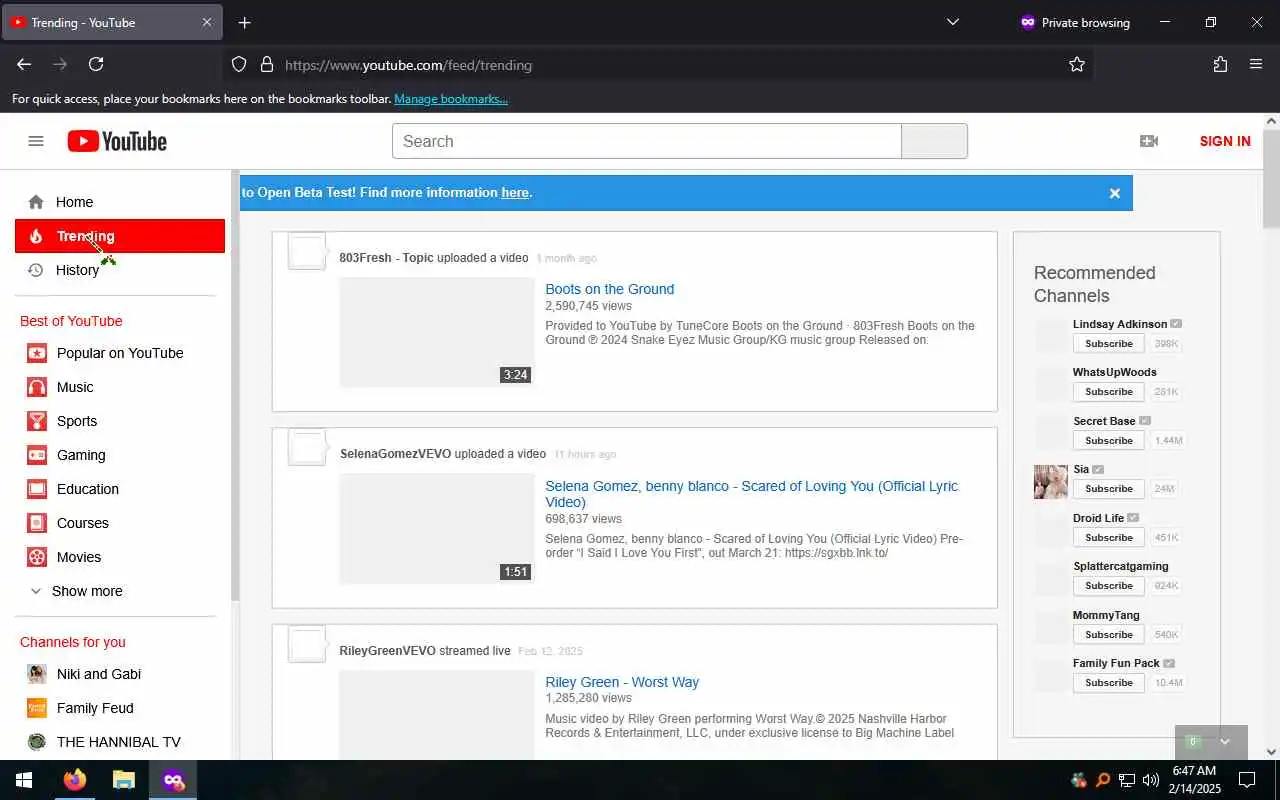1280x800 pixels.
Task: Subscribe to Sia
Action: (x=1108, y=488)
